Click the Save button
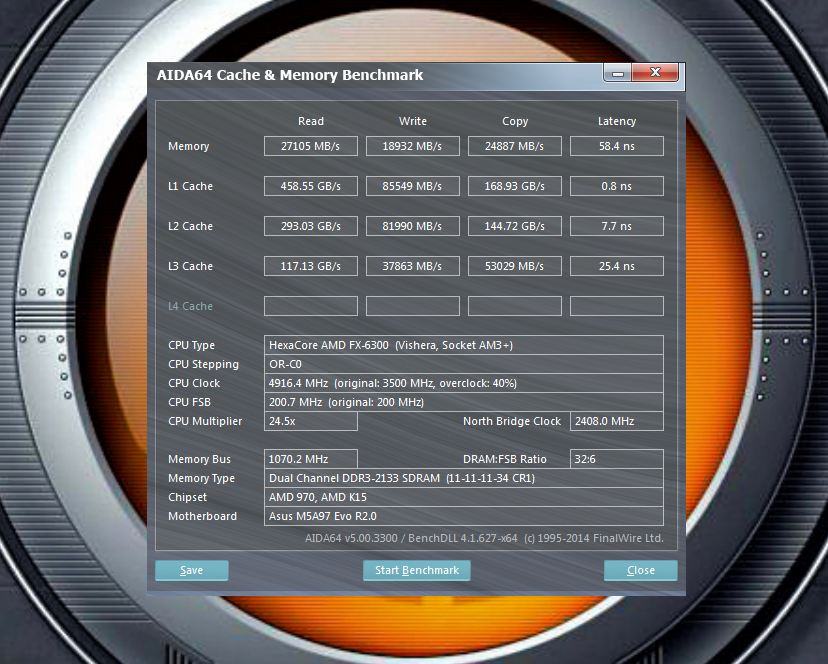This screenshot has height=664, width=828. pyautogui.click(x=192, y=571)
